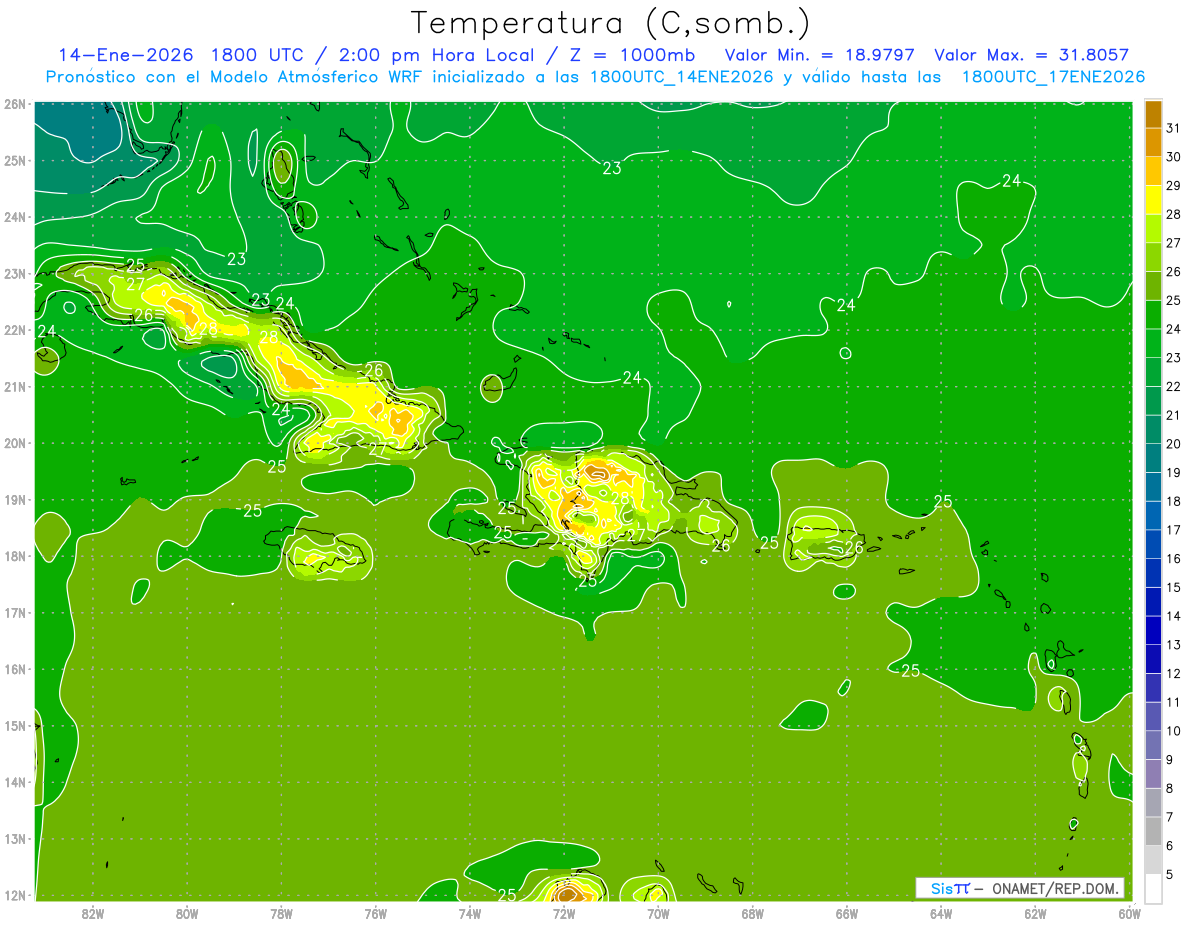Click the 26N latitude axis label
Image resolution: width=1200 pixels, height=927 pixels.
[14, 104]
